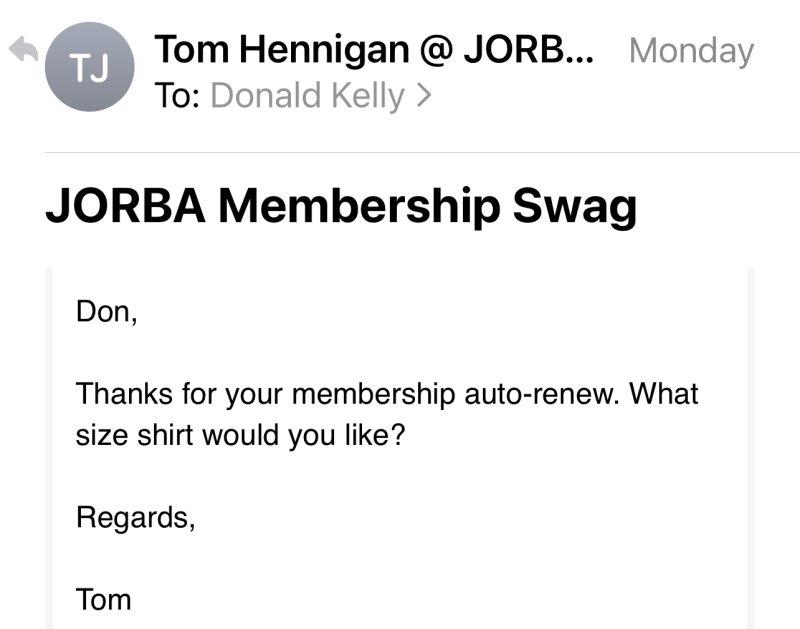Click the "size shirt would you like?" line
Screen dimensions: 800x629
coord(240,438)
